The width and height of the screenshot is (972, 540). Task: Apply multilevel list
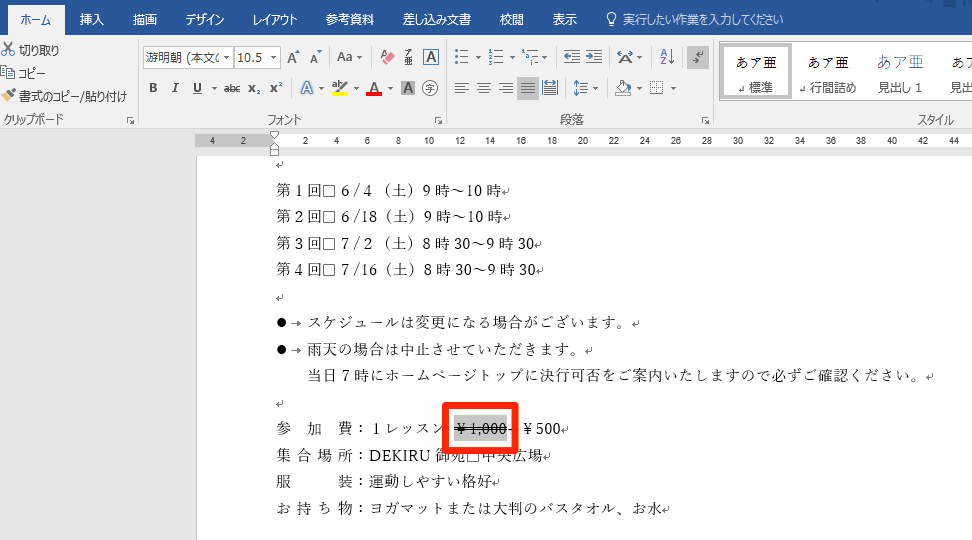[x=530, y=58]
